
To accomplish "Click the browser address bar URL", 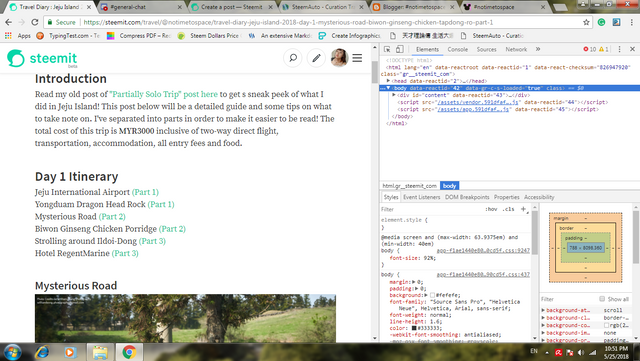I will 288,22.
